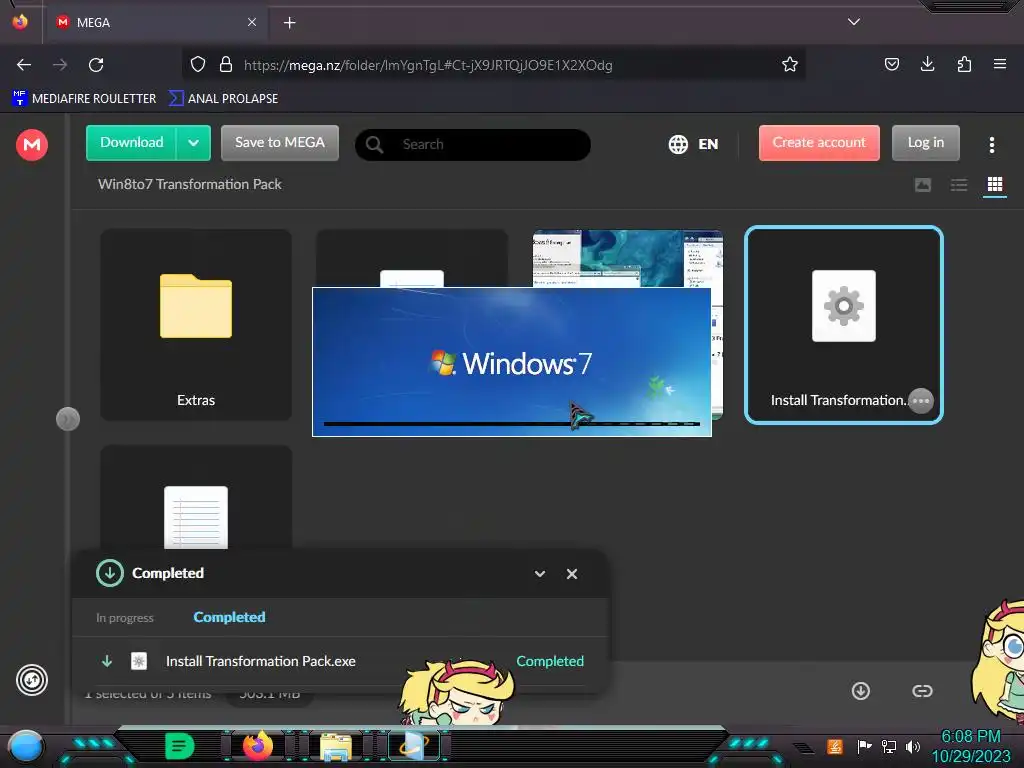Click the green Download button
This screenshot has width=1024, height=768.
(x=131, y=142)
